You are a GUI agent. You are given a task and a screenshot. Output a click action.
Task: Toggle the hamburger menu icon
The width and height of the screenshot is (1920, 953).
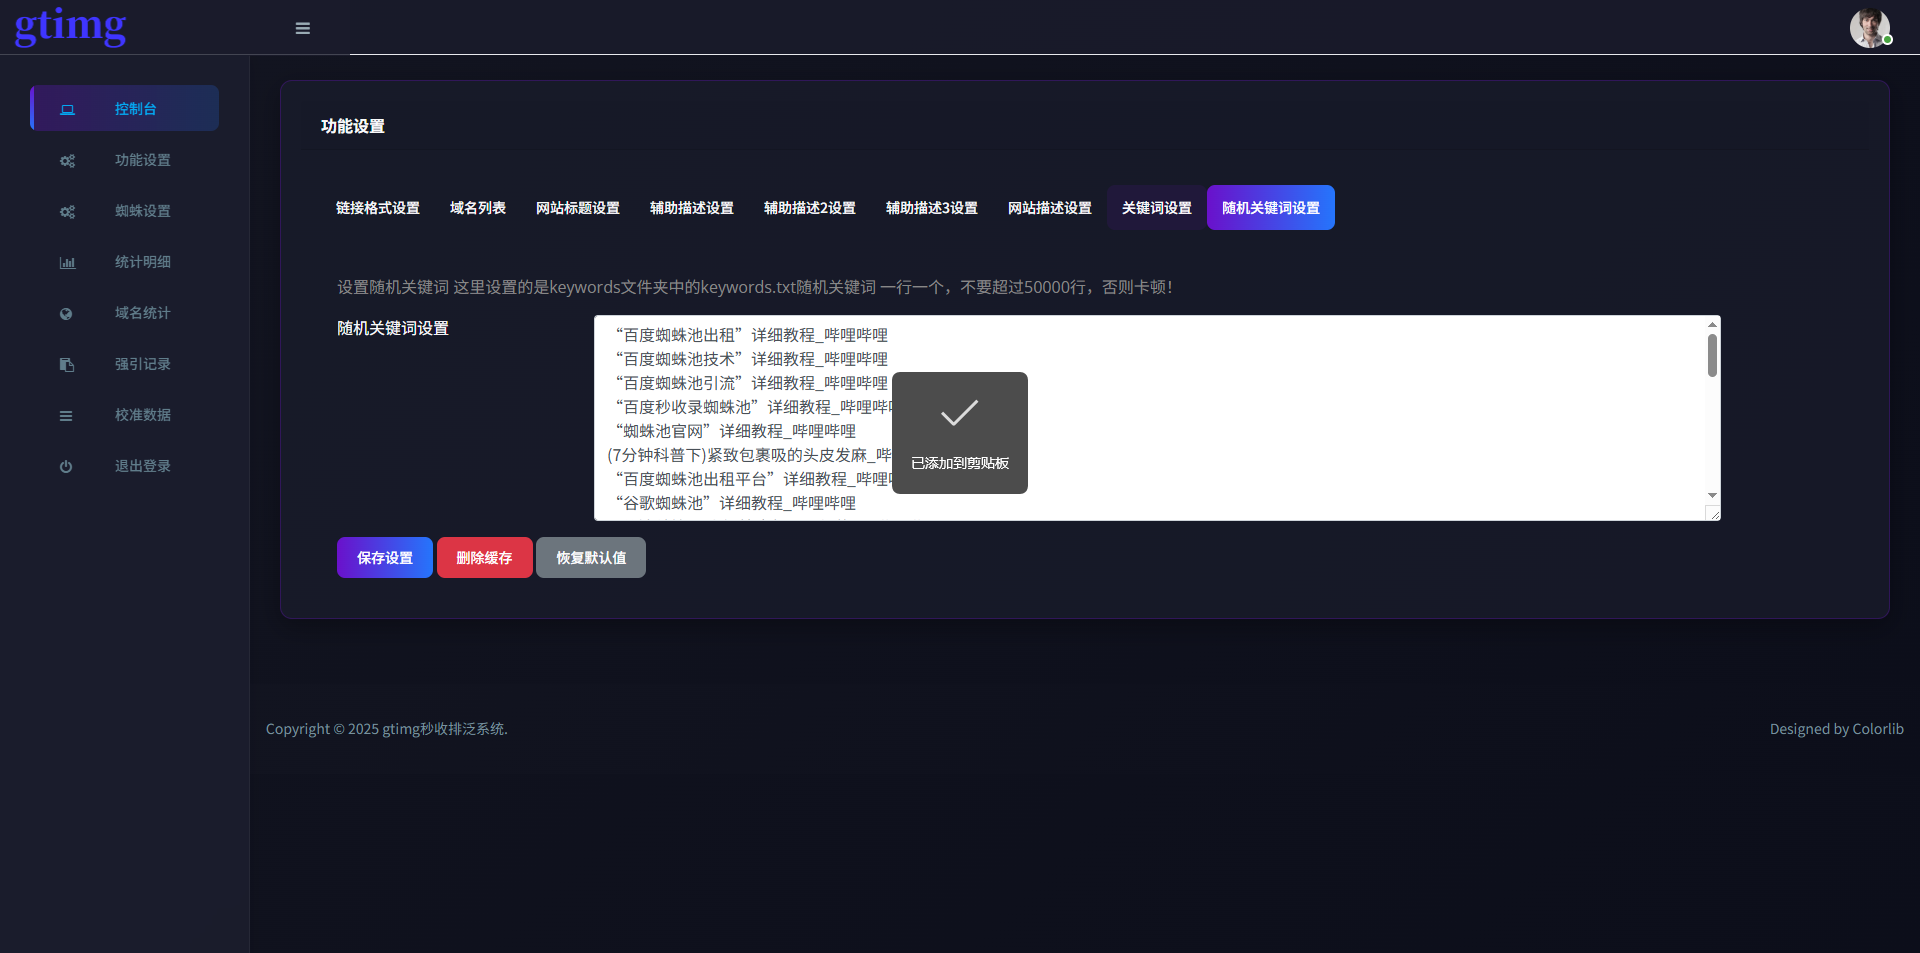[x=303, y=28]
